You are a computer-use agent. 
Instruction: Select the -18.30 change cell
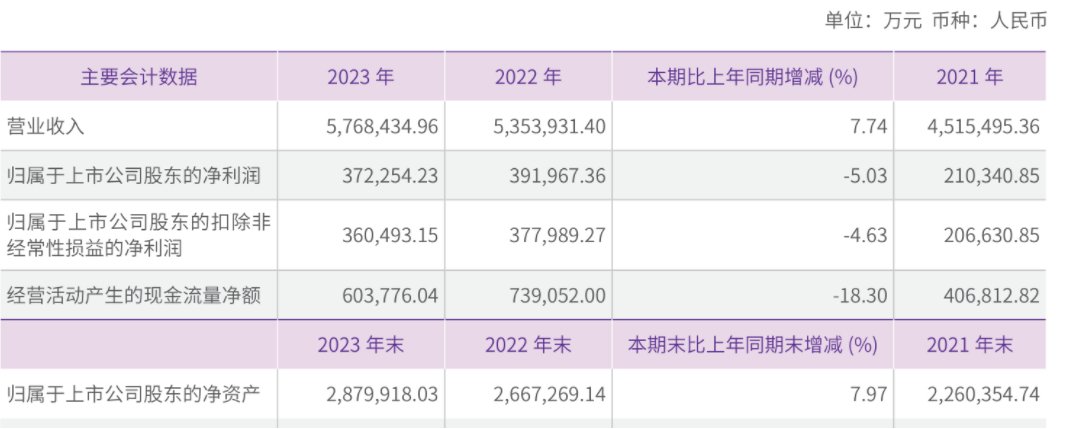coord(859,296)
